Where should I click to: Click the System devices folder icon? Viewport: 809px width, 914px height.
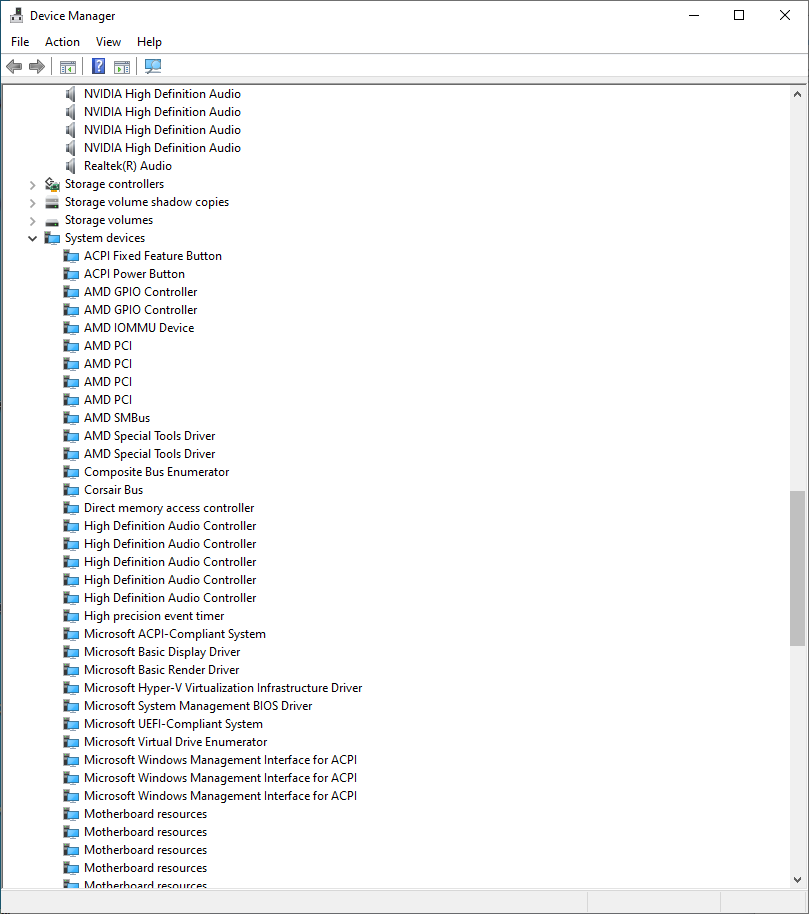pyautogui.click(x=52, y=238)
